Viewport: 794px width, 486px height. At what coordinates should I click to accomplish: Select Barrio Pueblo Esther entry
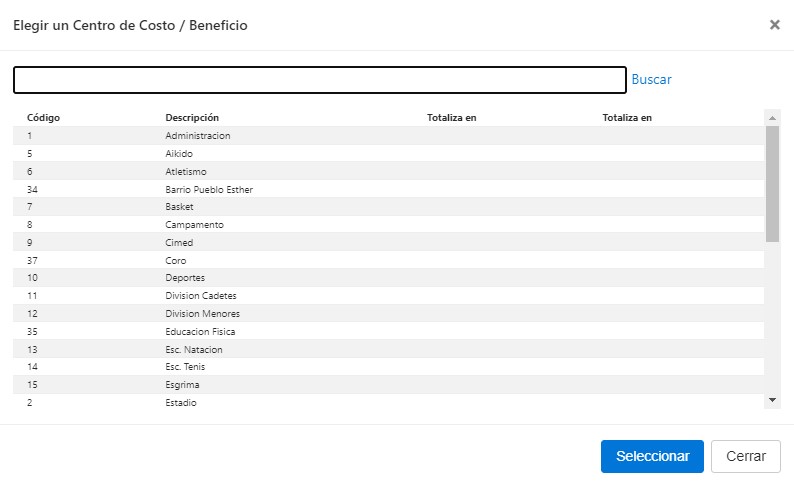coord(209,189)
